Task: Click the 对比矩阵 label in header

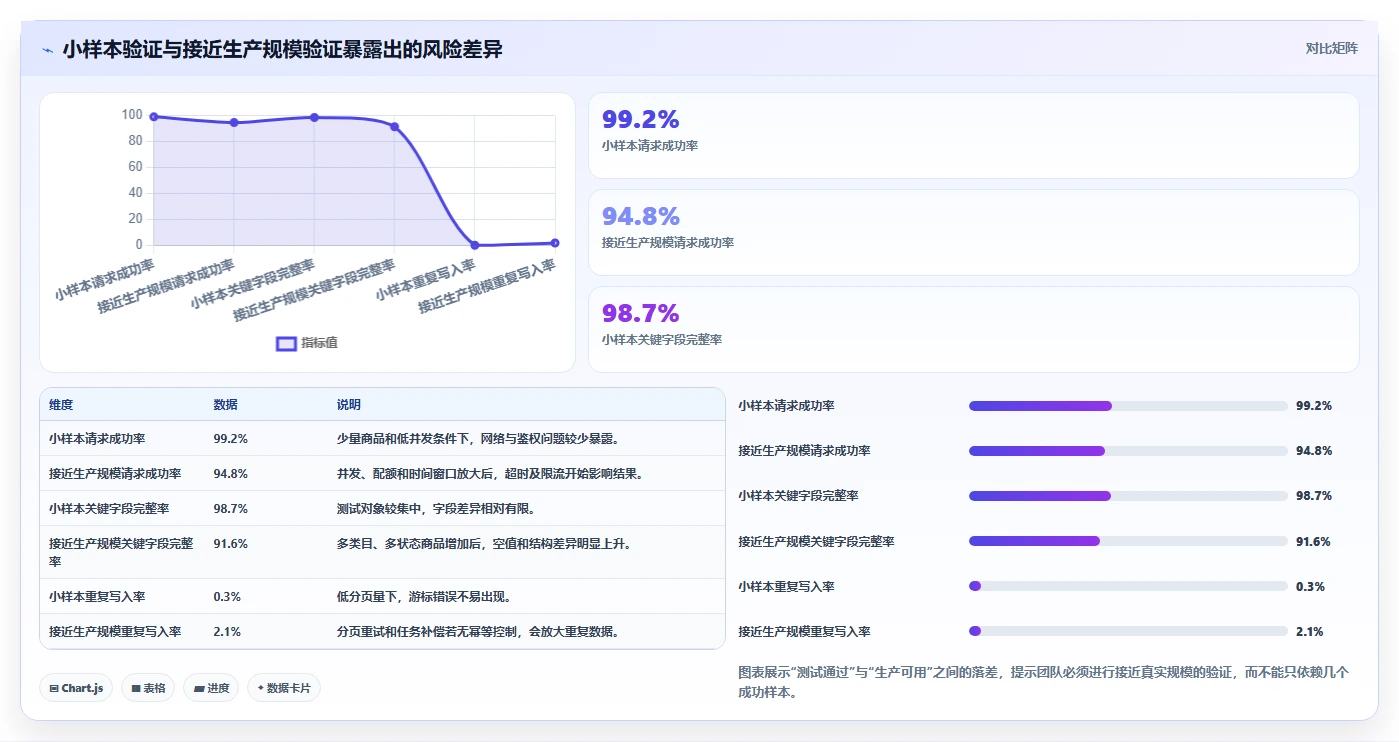Action: [1331, 48]
